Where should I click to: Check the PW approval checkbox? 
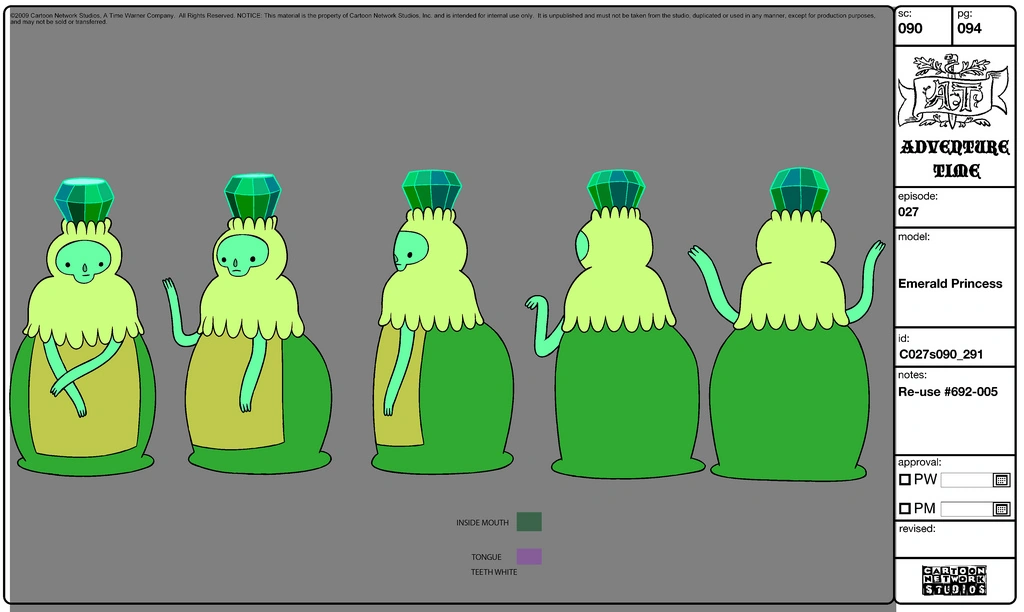(905, 479)
